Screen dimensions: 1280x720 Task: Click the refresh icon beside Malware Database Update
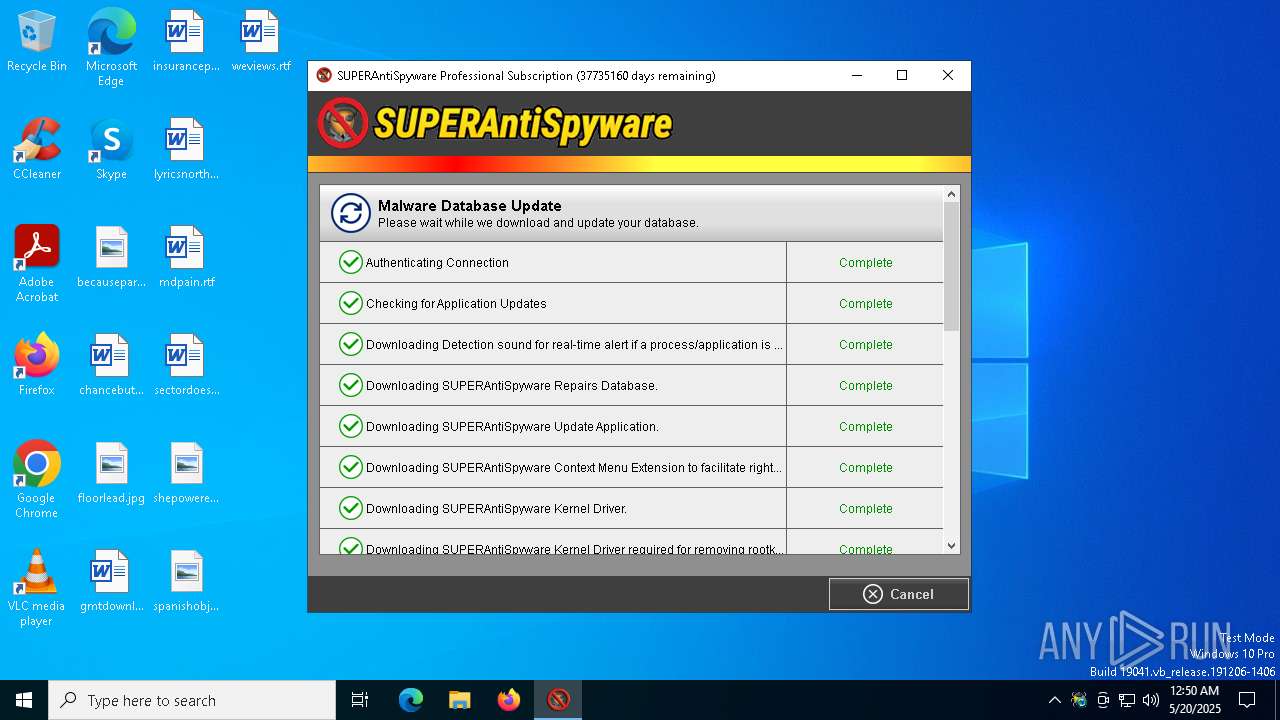click(x=351, y=213)
